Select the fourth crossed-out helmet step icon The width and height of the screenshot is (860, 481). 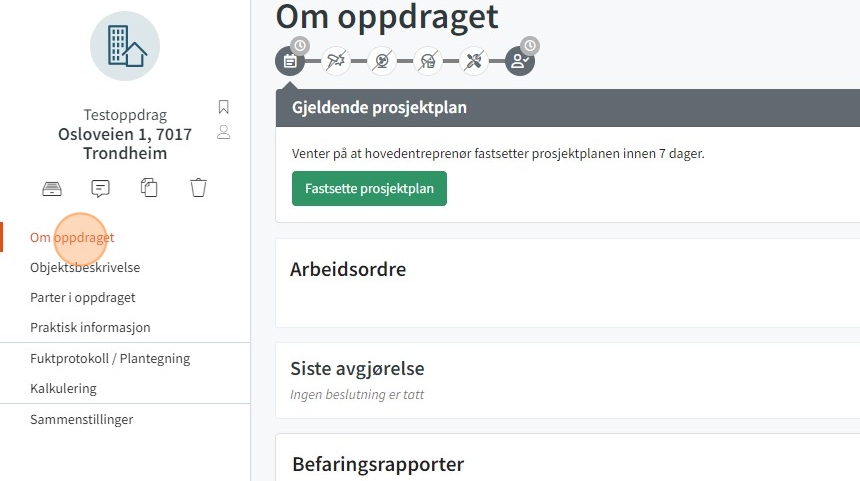coord(428,61)
